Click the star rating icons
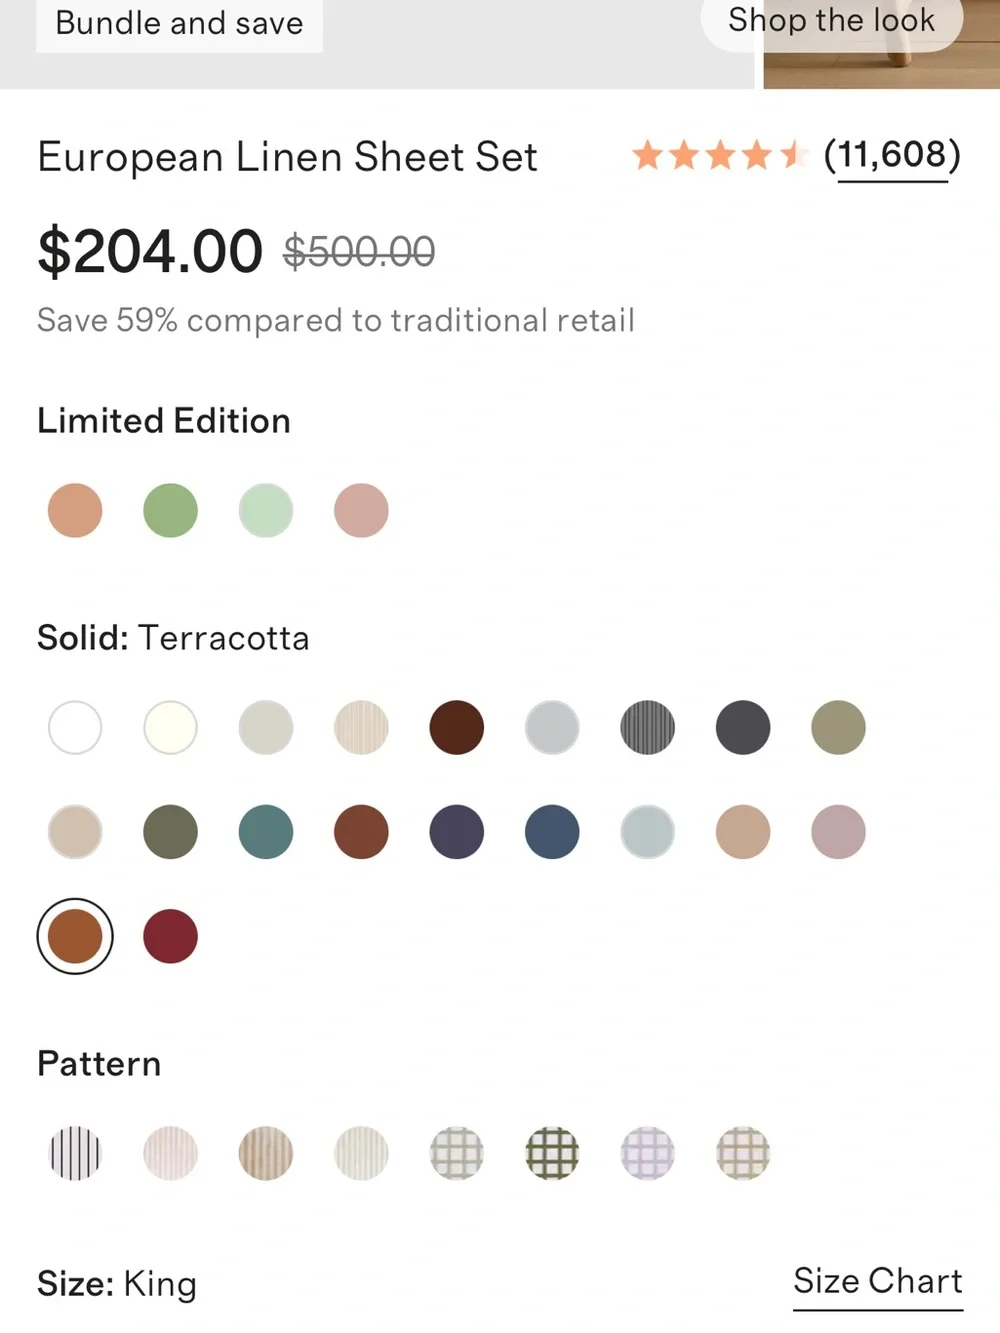 pos(720,155)
